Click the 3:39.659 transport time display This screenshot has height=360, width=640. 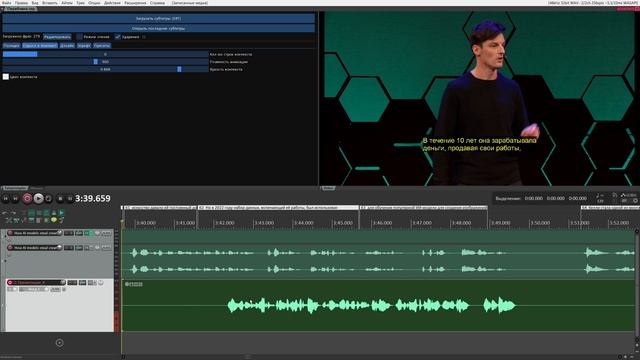click(x=93, y=198)
